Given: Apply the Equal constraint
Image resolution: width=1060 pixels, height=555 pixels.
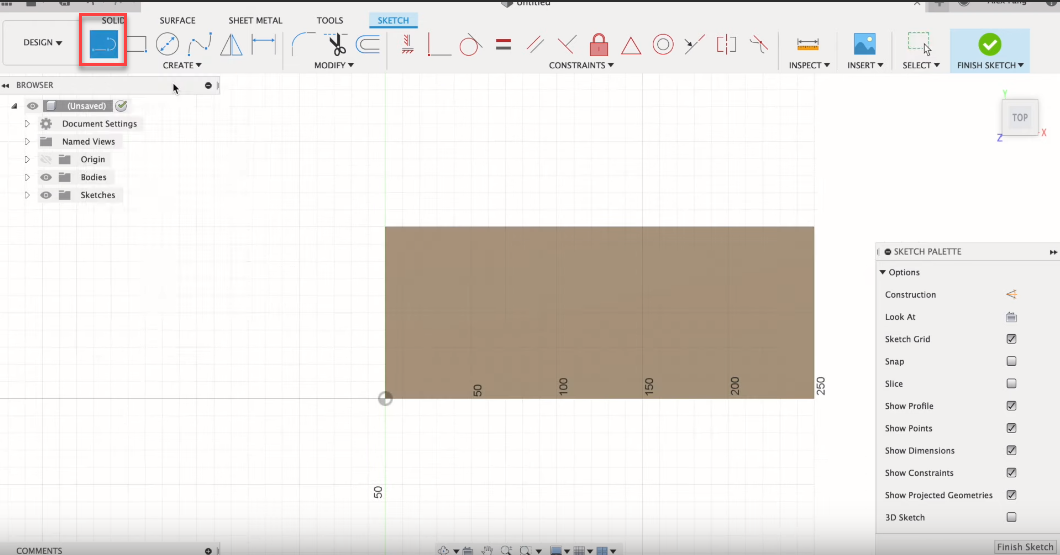Looking at the screenshot, I should click(503, 45).
